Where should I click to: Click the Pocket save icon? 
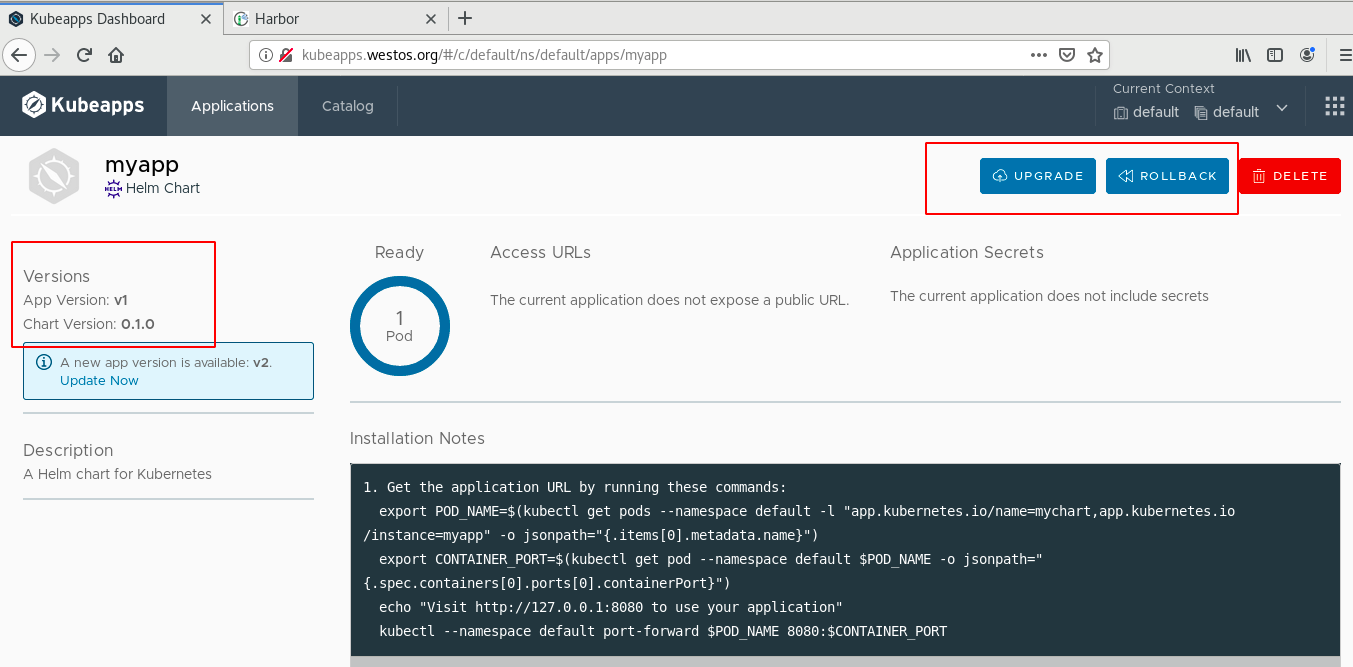pyautogui.click(x=1067, y=55)
